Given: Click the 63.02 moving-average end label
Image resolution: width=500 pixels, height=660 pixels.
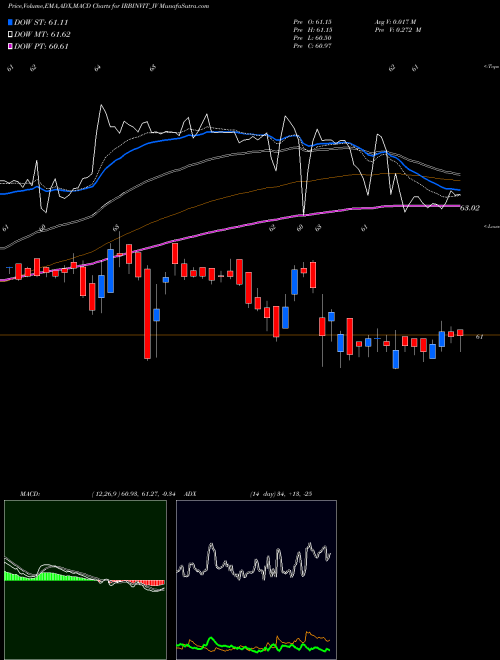Looking at the screenshot, I should [470, 208].
